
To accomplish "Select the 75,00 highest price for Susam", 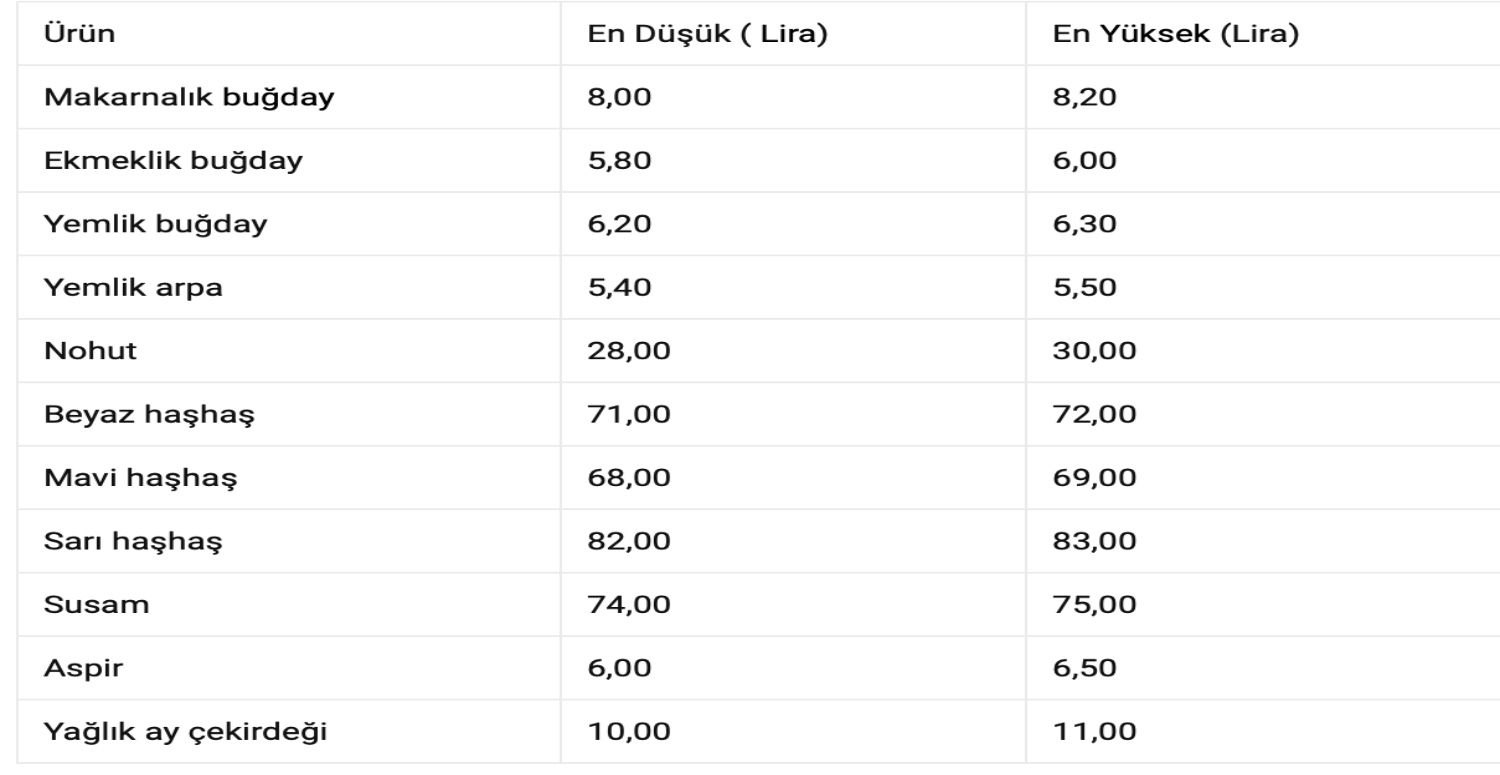I will point(1095,604).
